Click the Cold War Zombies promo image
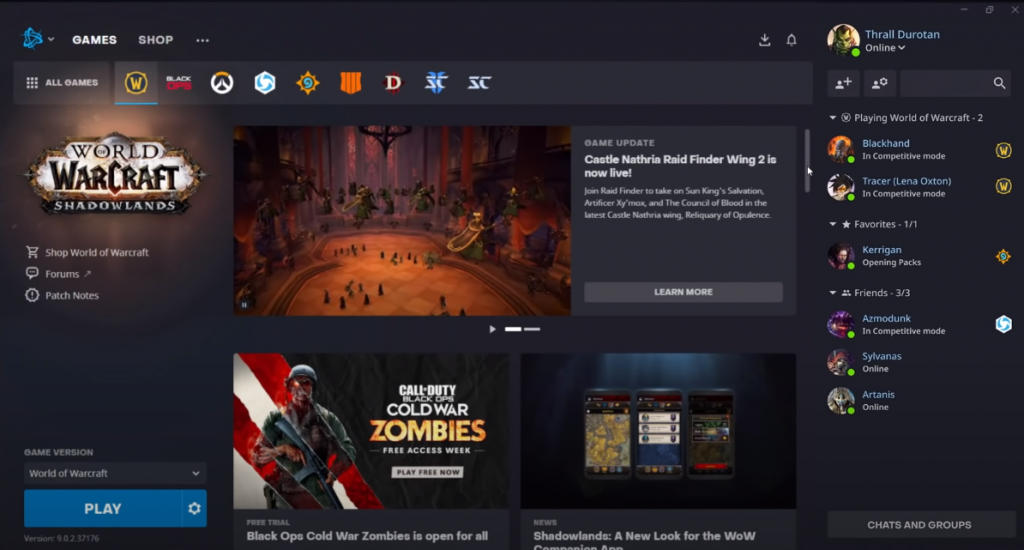Screen dimensions: 1024x550 [x=371, y=431]
